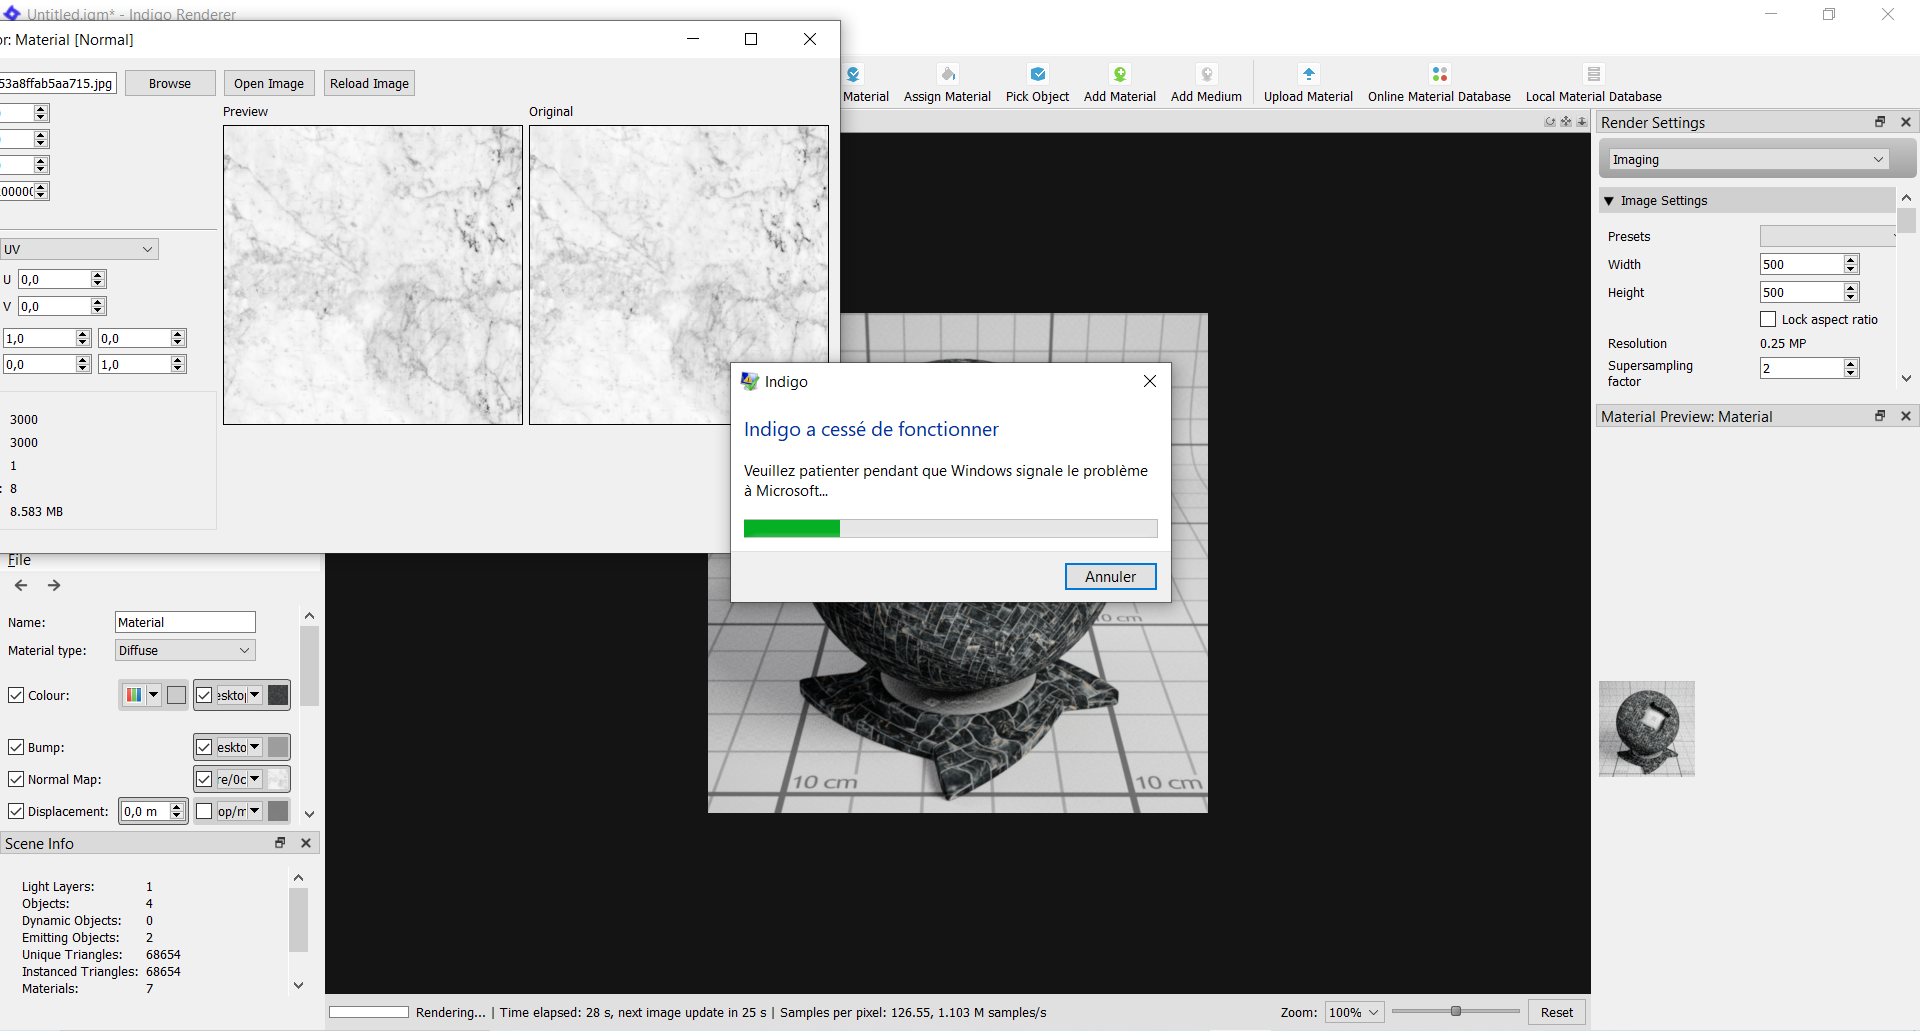This screenshot has height=1031, width=1920.
Task: Click the Add Material icon
Action: point(1119,75)
